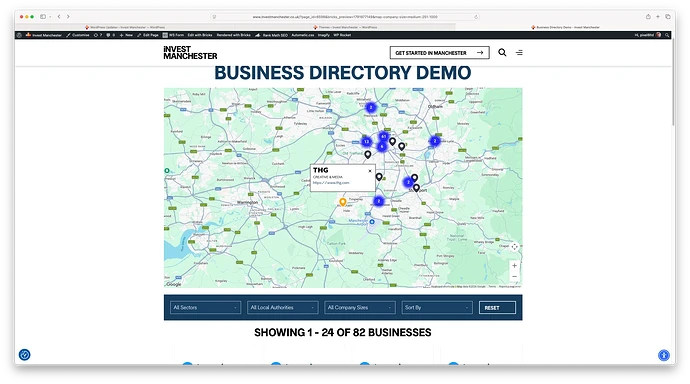Click the cluster marker near Prestwich
Screen dimensions: 690x384
(x=371, y=107)
